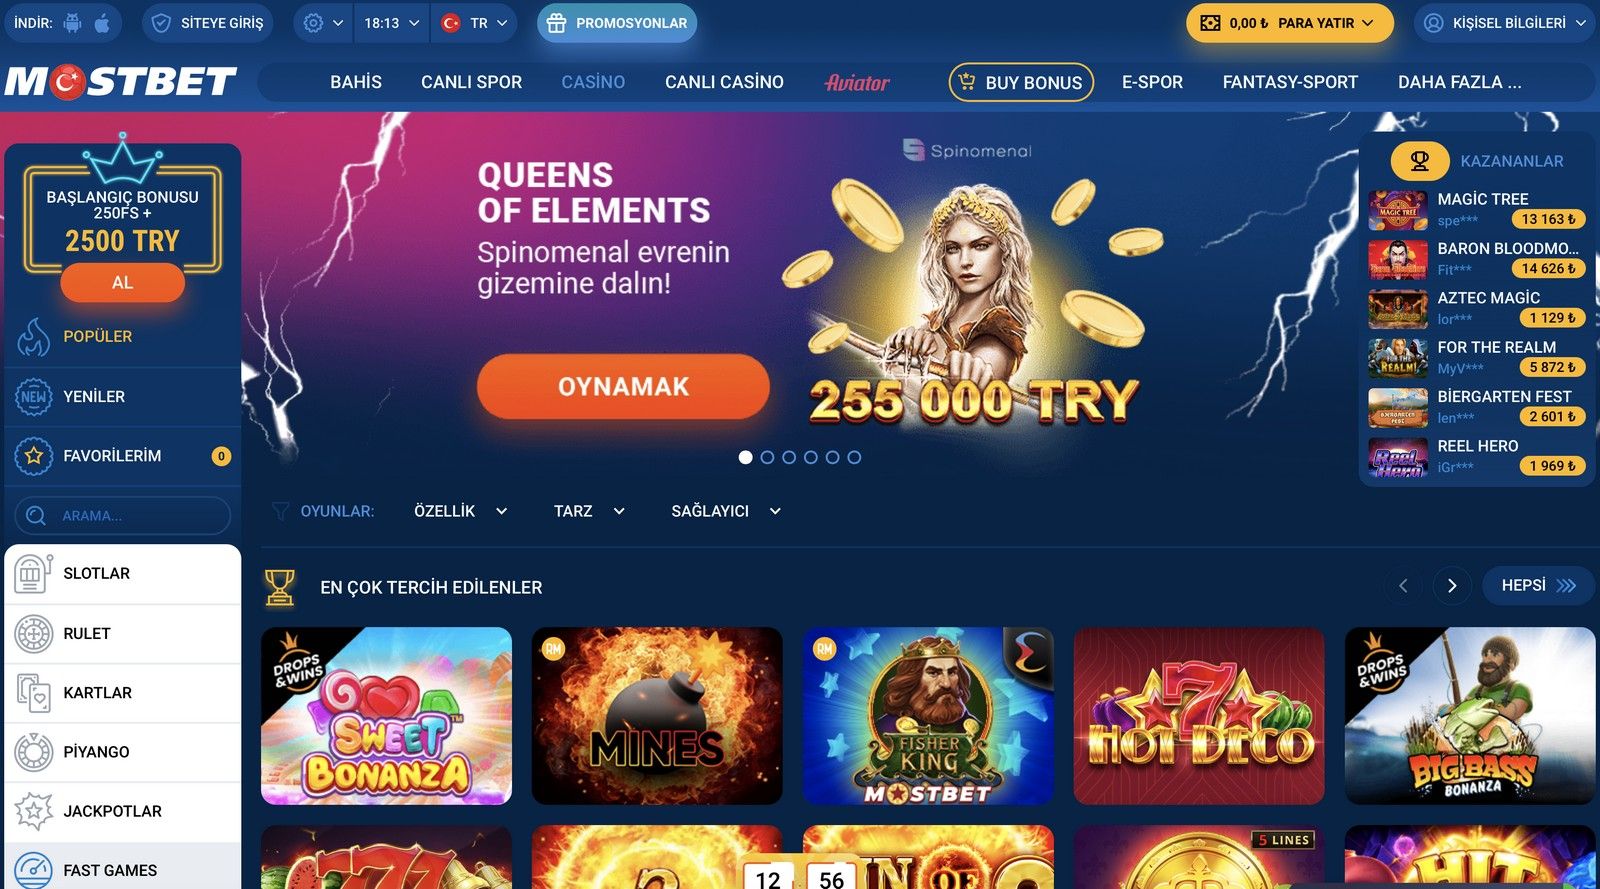Screen dimensions: 1600x889
Task: Show next games with right arrow
Action: [1452, 586]
